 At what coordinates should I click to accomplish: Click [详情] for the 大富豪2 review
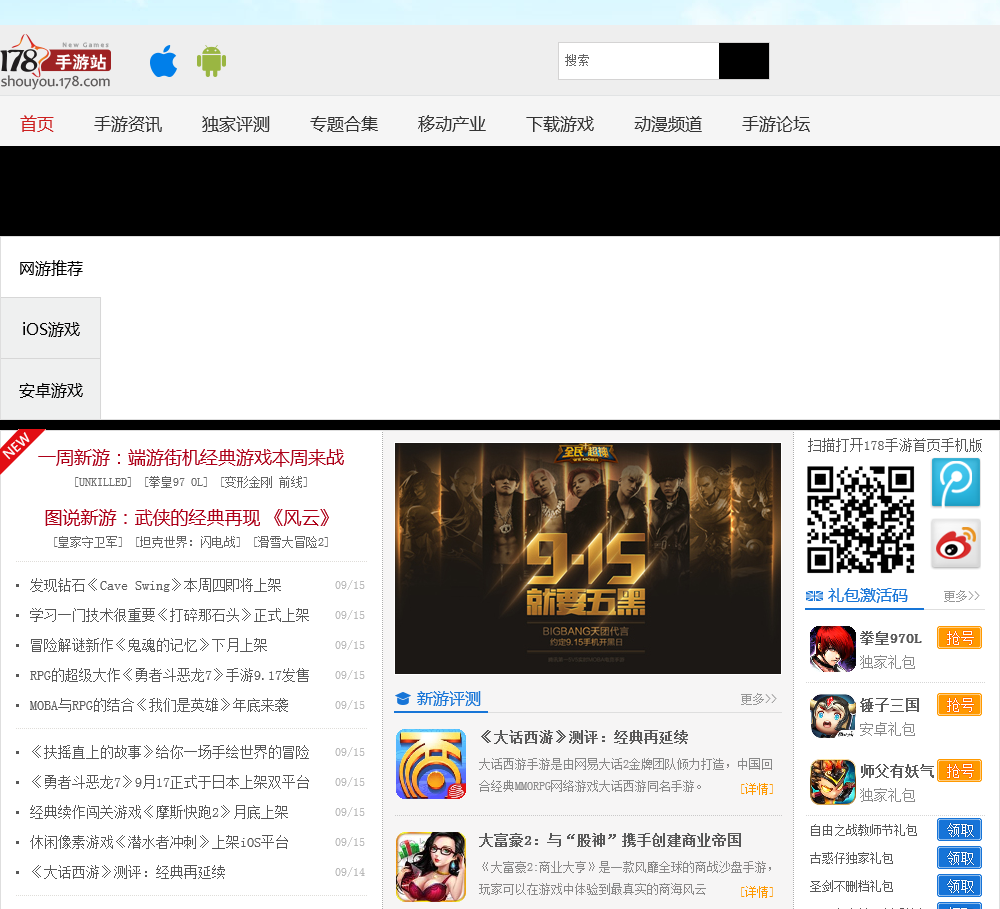[x=756, y=892]
